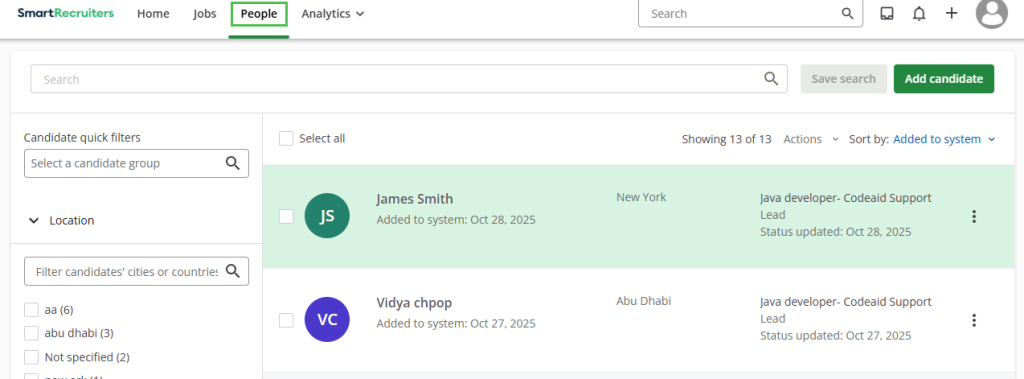
Task: Click magnifier in location filter field
Action: click(x=232, y=271)
